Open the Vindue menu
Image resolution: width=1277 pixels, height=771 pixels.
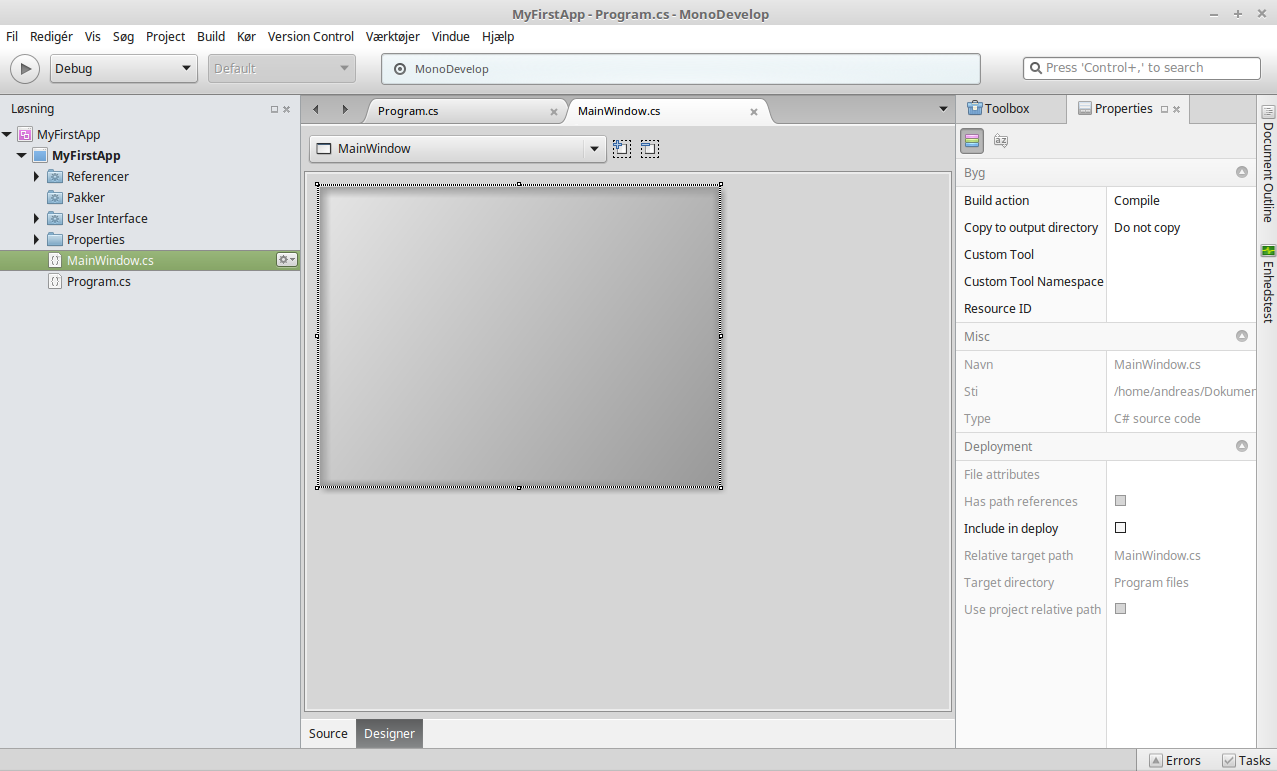click(x=451, y=36)
